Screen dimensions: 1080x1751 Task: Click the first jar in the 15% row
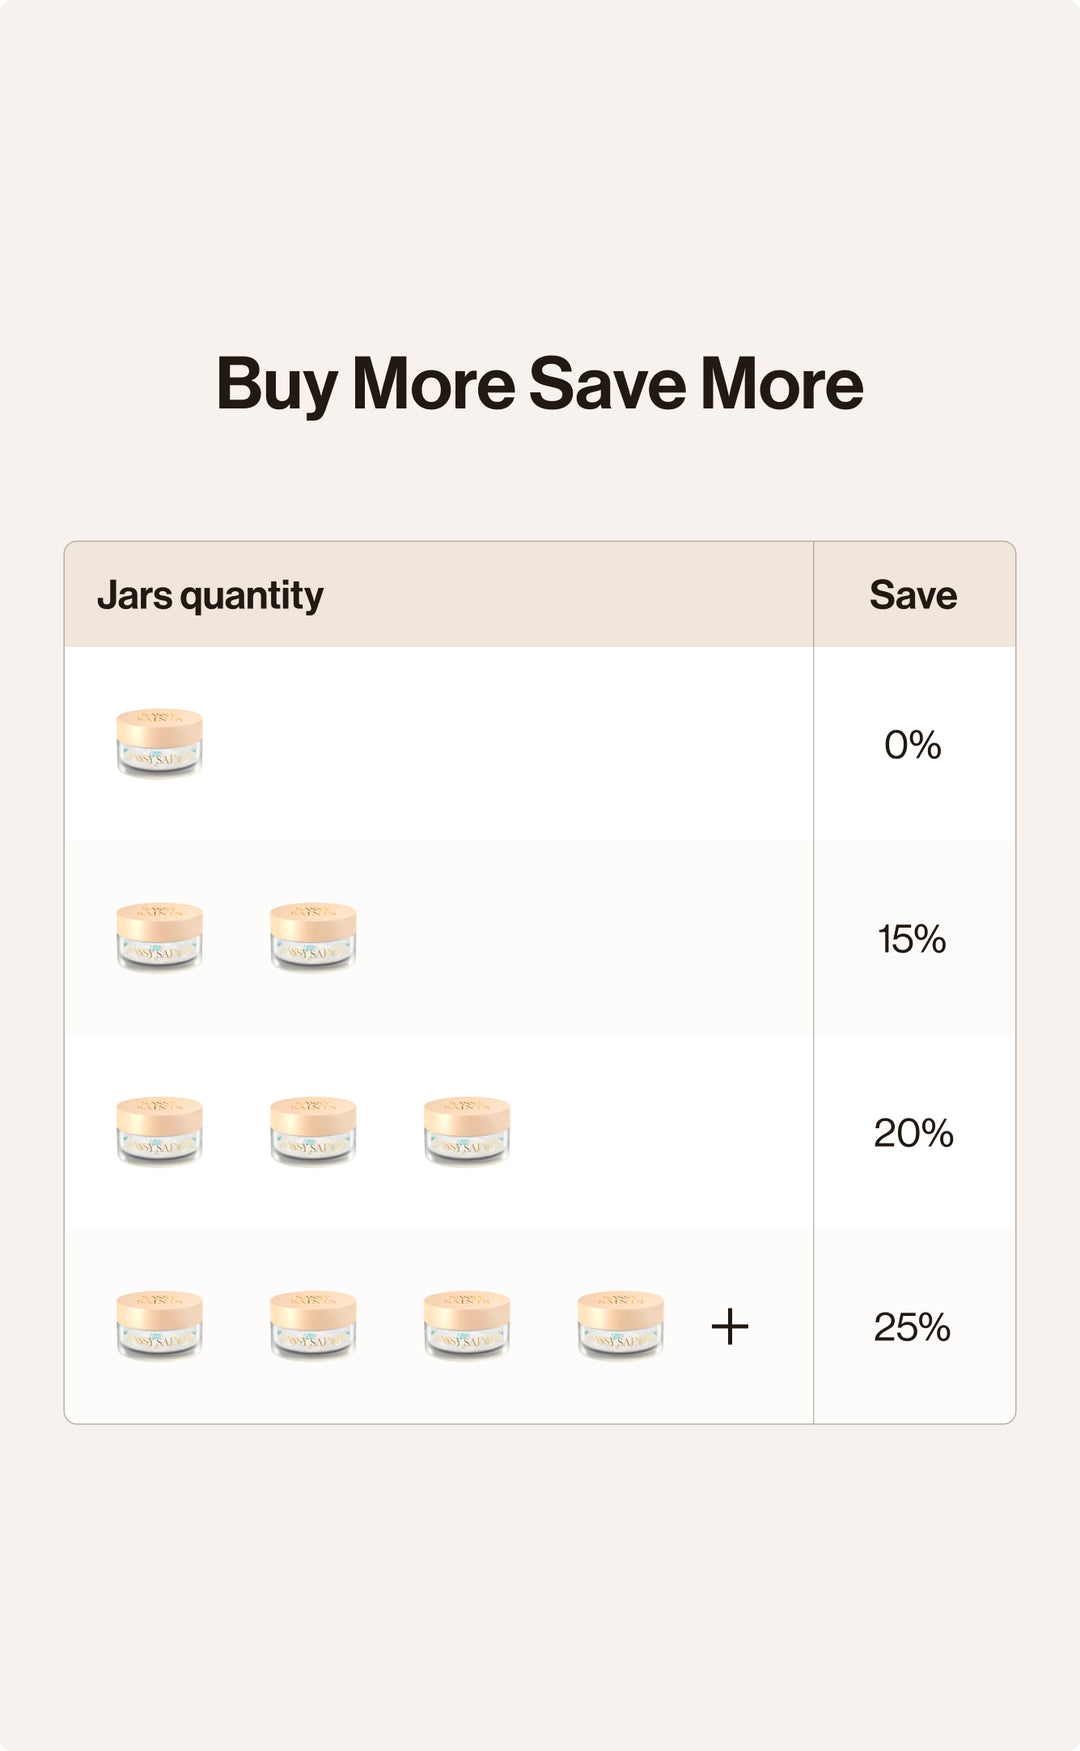pyautogui.click(x=159, y=937)
